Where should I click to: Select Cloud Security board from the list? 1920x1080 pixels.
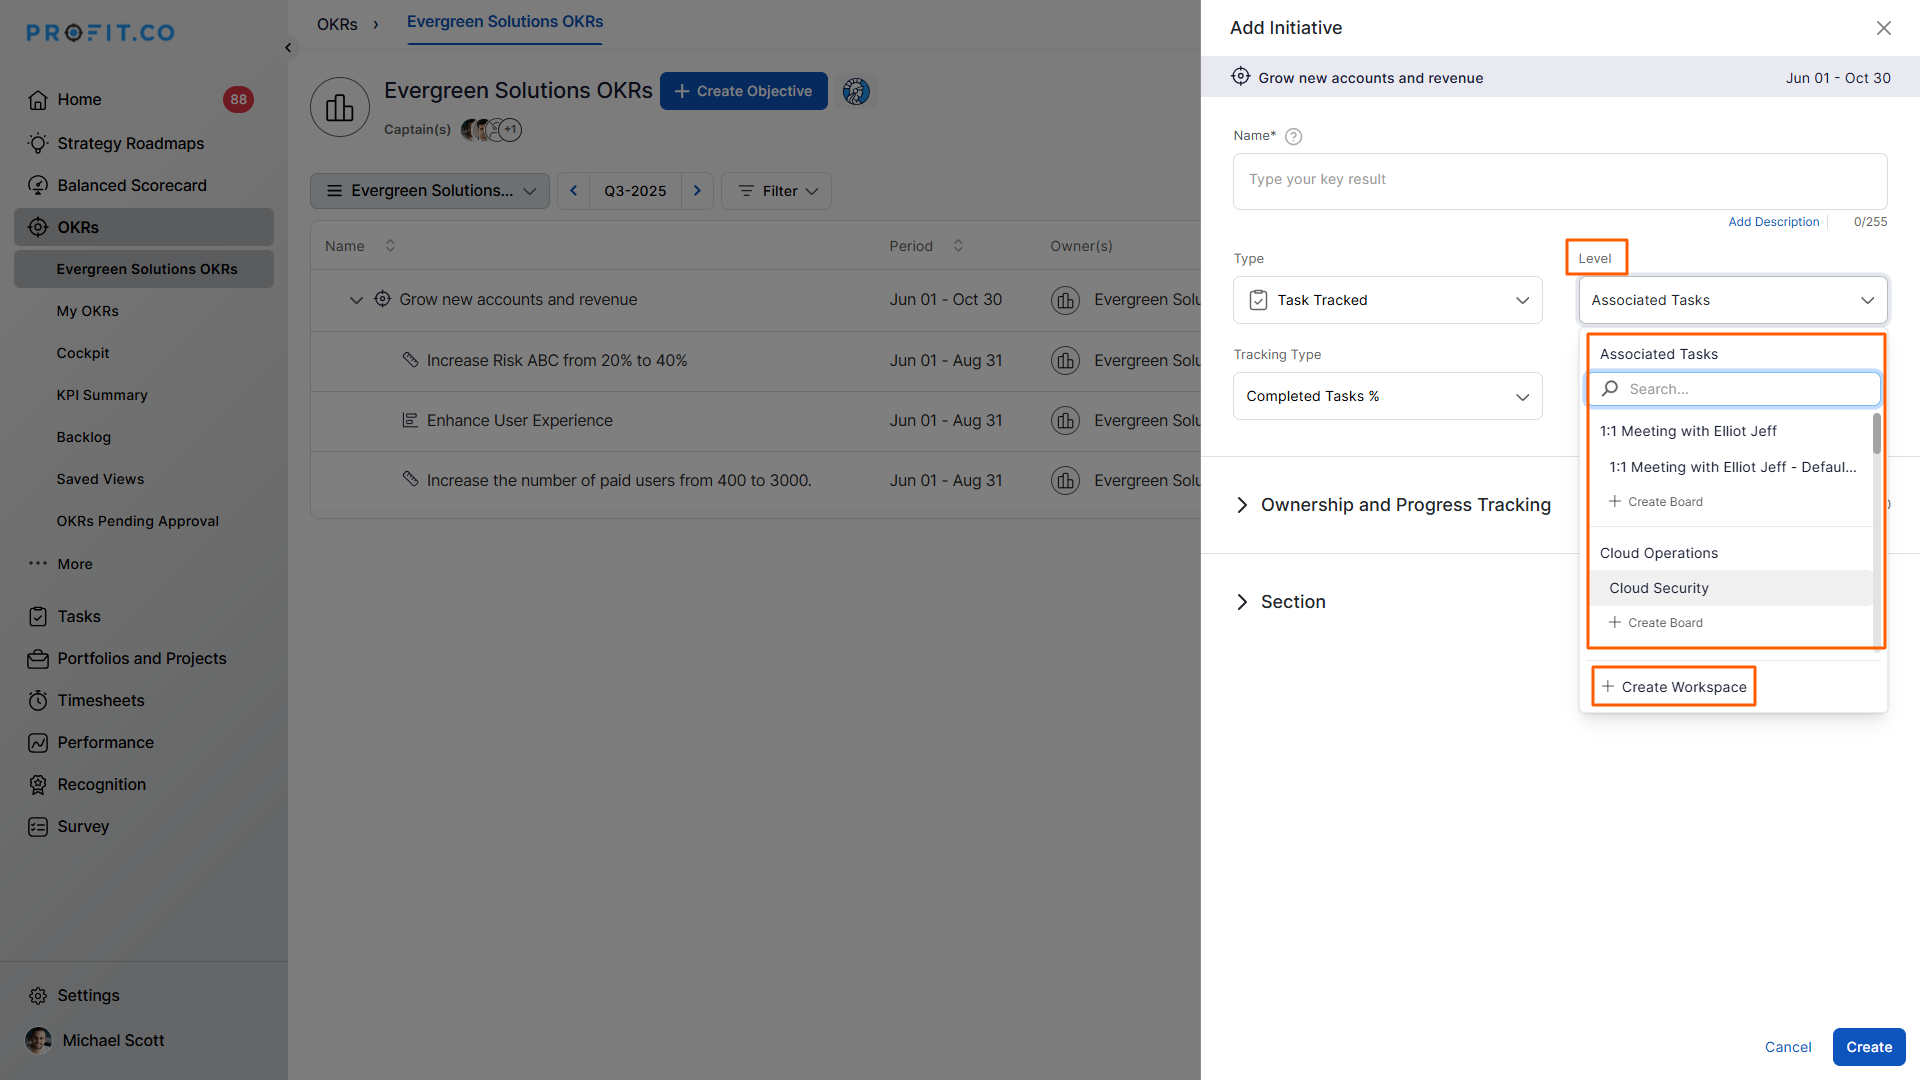click(1659, 588)
